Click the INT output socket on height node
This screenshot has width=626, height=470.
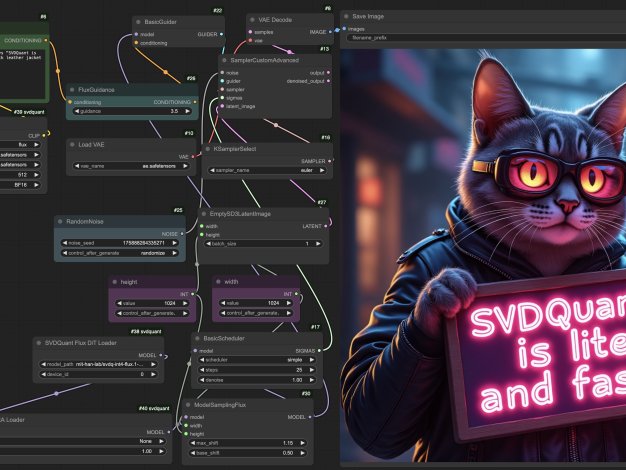192,294
